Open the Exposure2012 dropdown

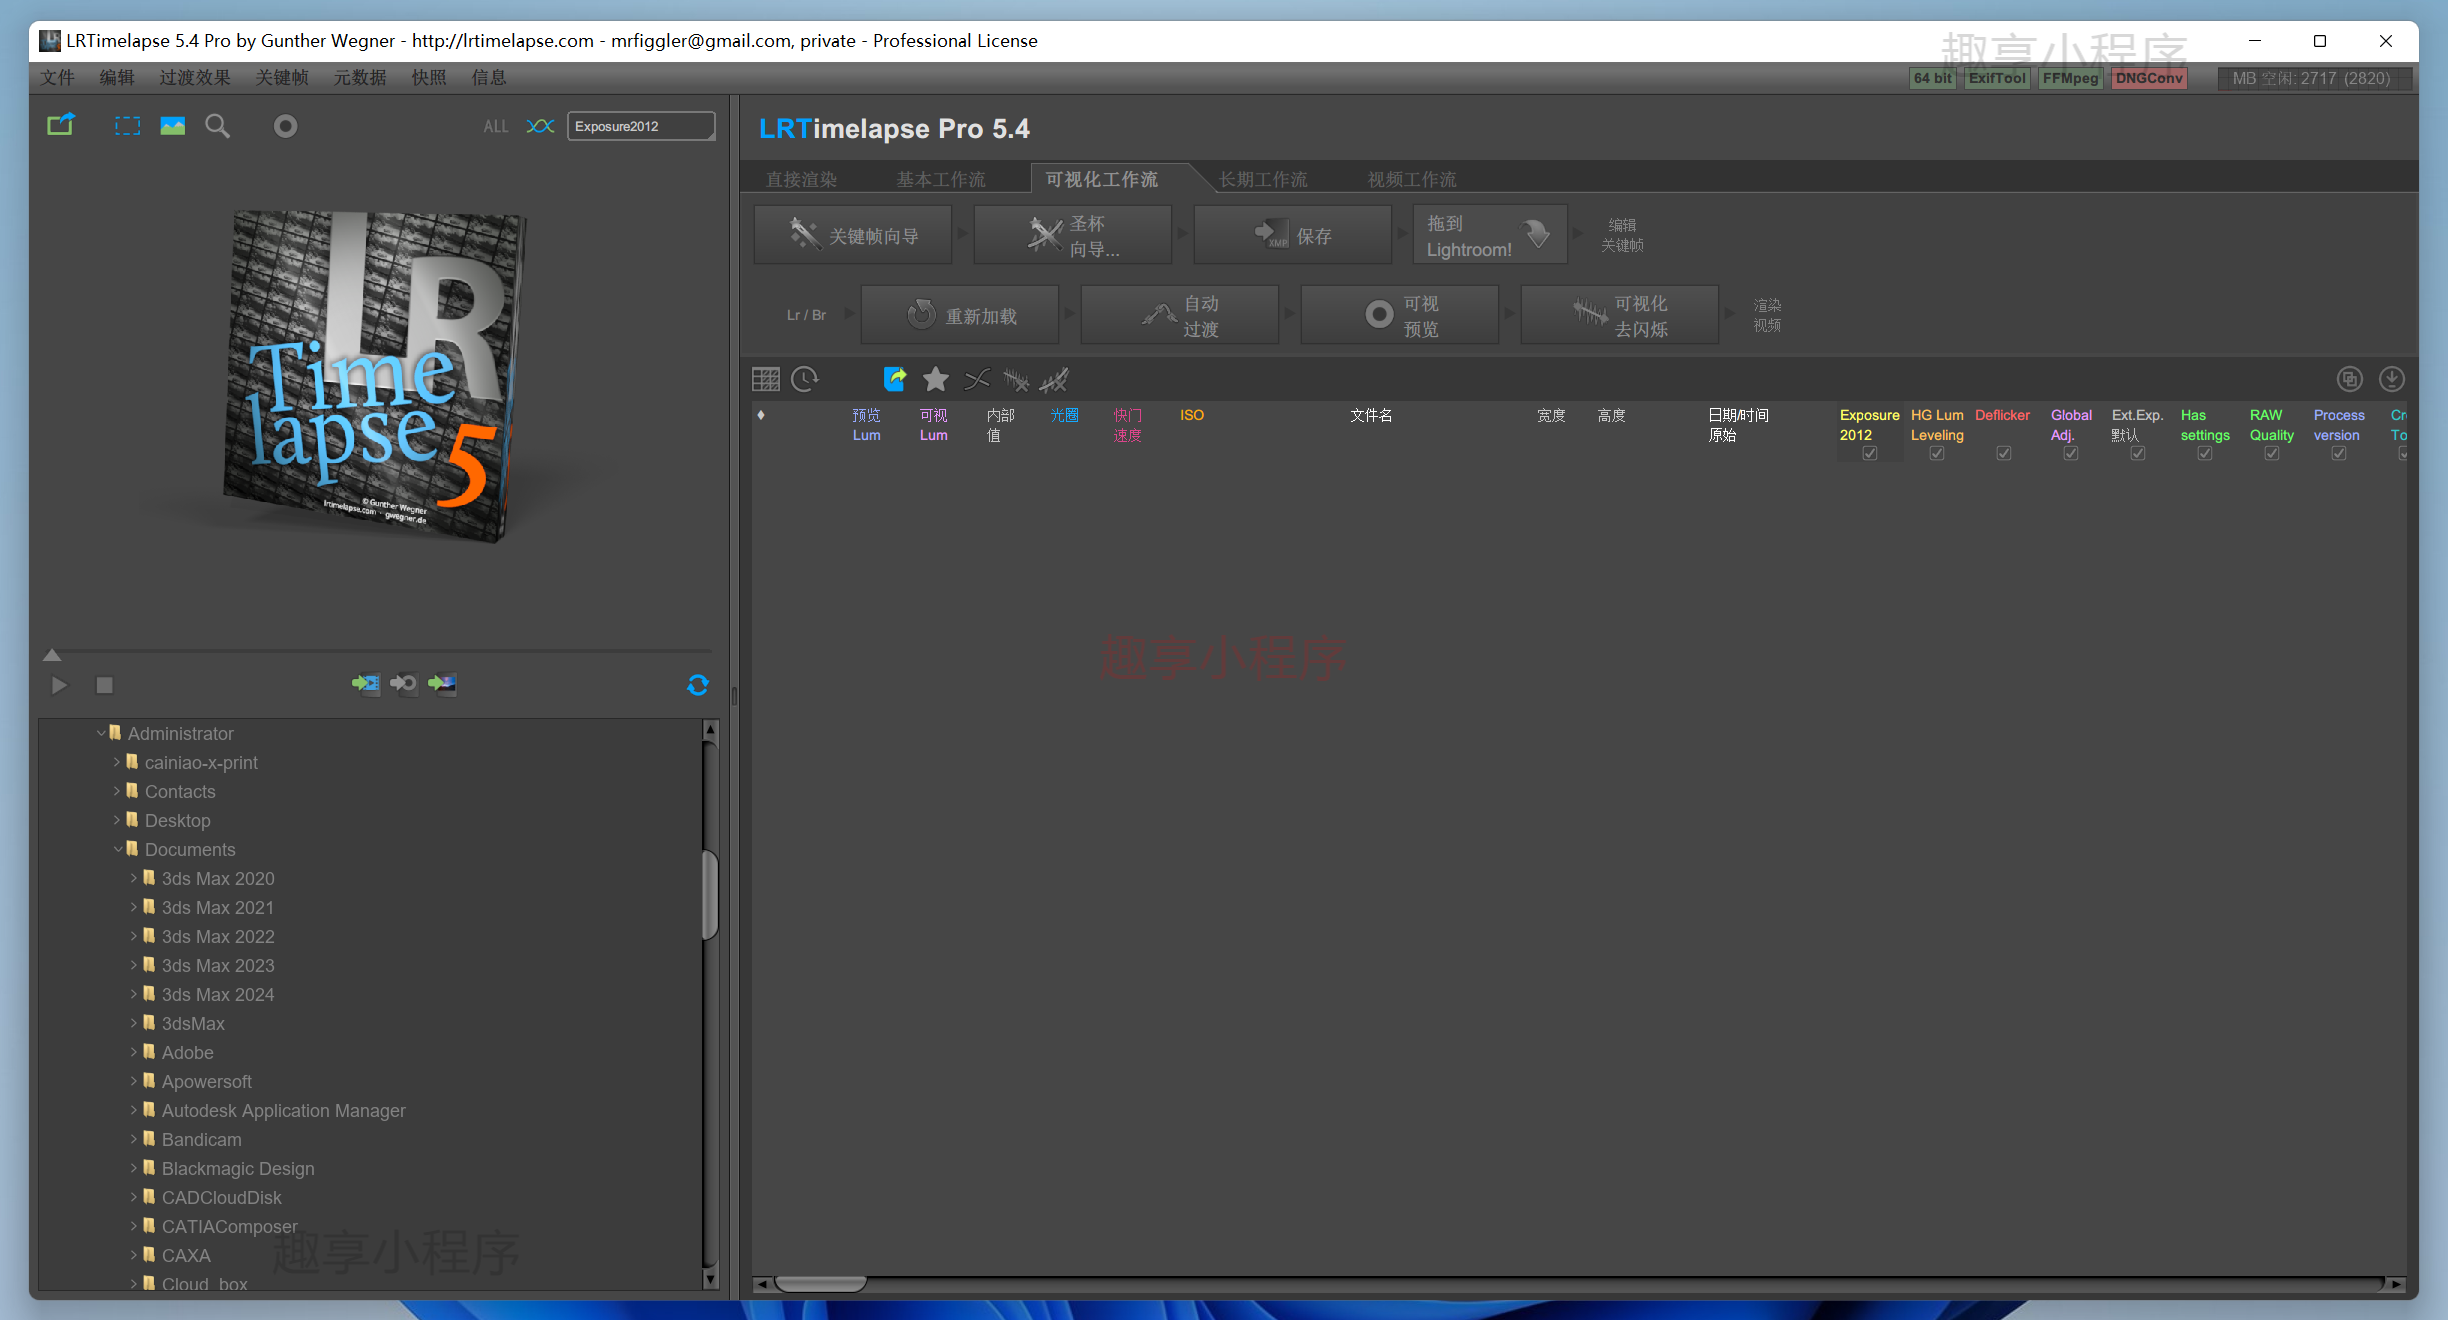641,126
